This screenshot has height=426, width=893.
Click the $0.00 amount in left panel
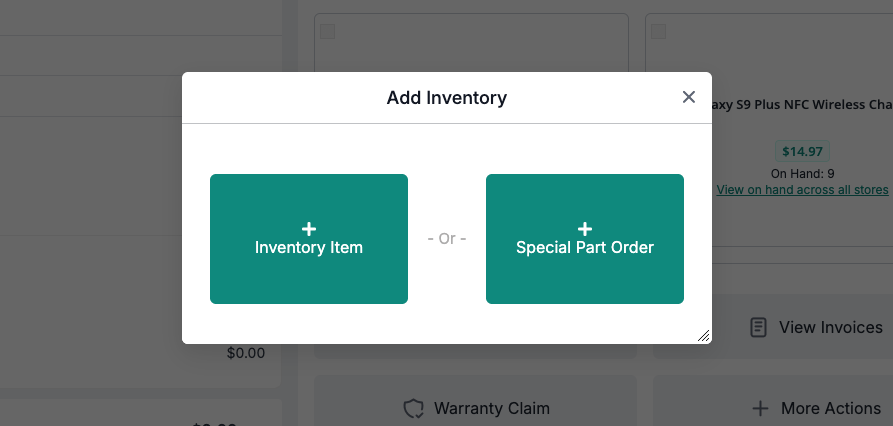pos(246,352)
